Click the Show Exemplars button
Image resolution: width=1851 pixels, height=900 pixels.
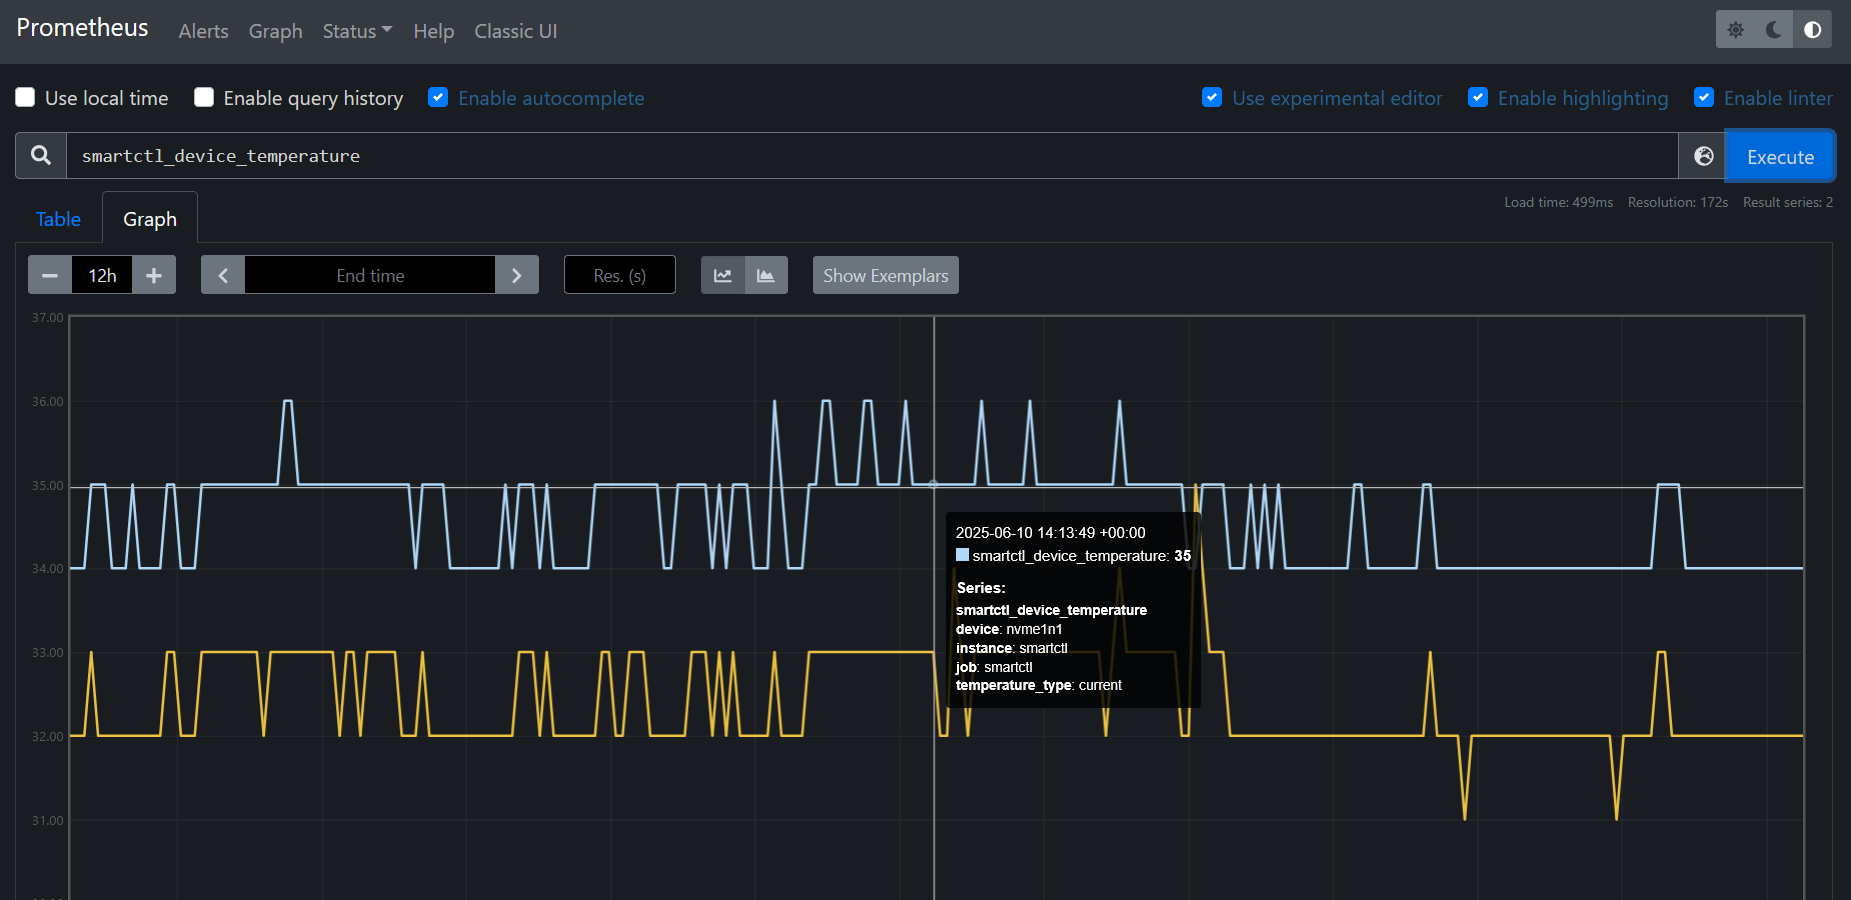(885, 275)
